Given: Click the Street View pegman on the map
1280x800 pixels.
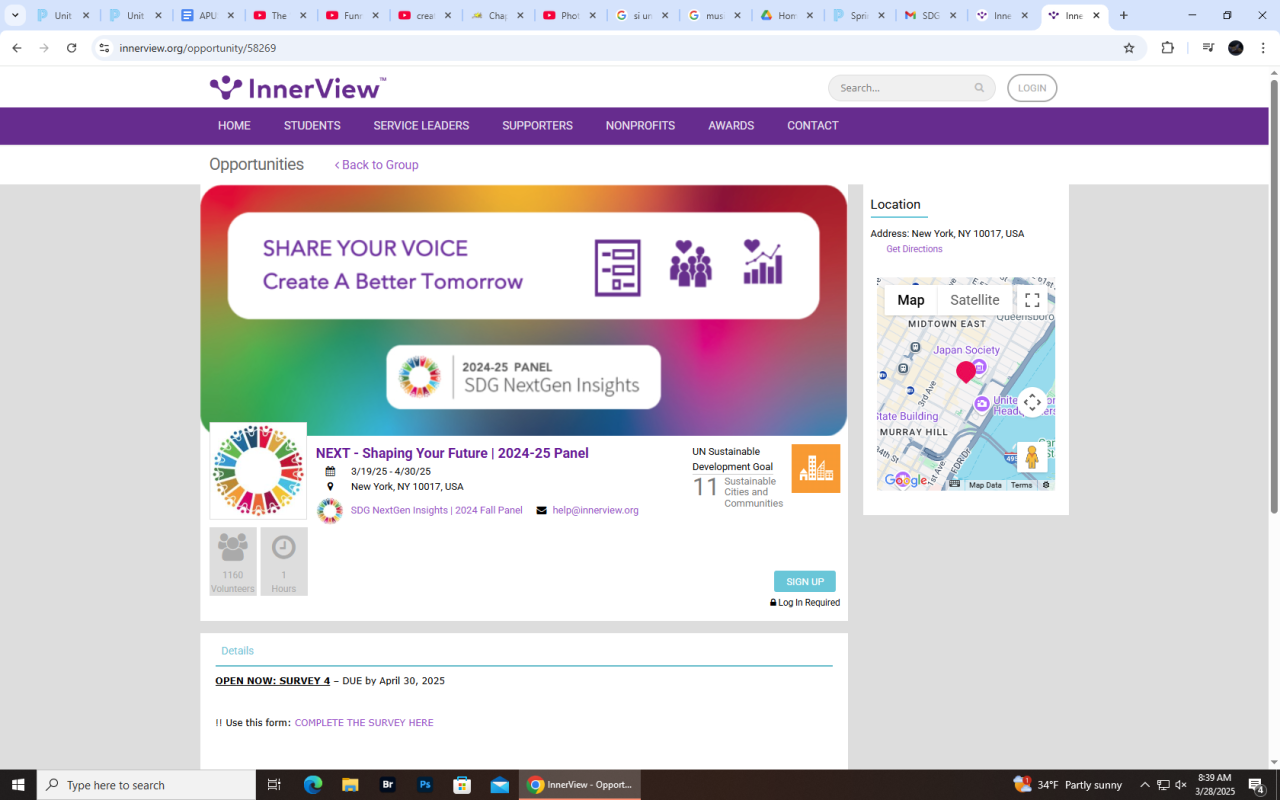Looking at the screenshot, I should point(1032,457).
